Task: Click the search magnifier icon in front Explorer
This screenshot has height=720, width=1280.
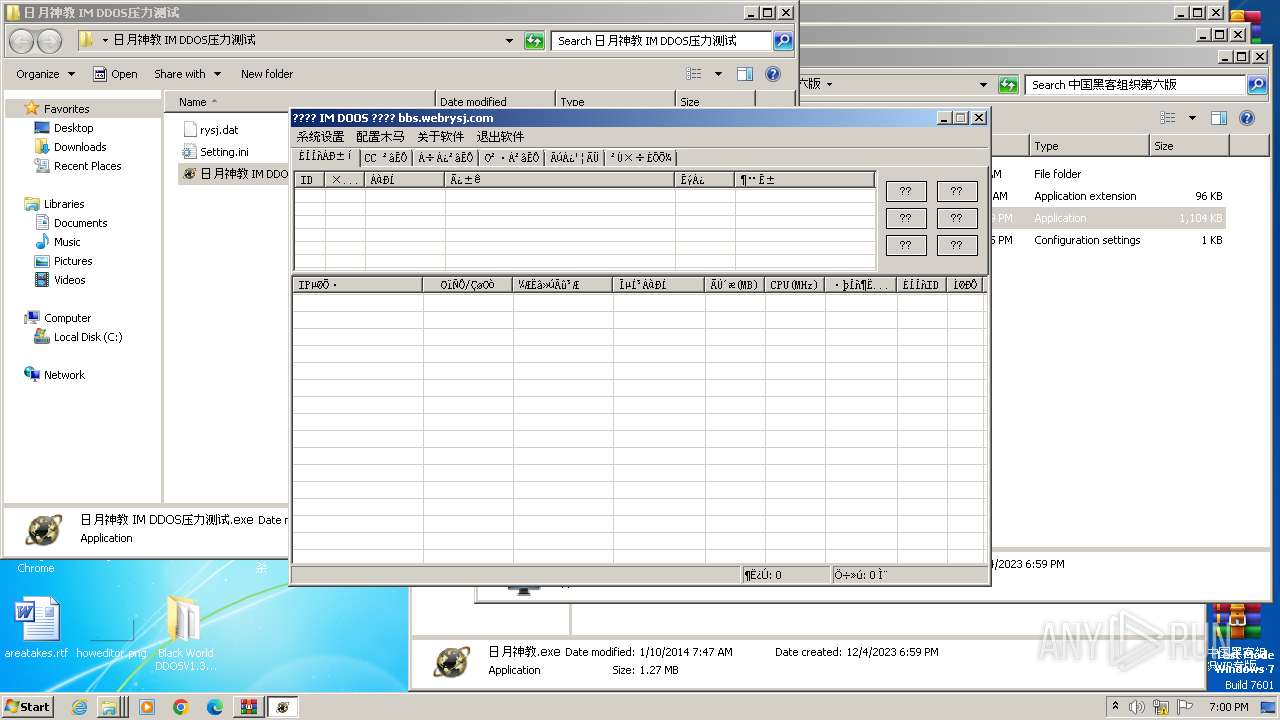Action: (x=783, y=41)
